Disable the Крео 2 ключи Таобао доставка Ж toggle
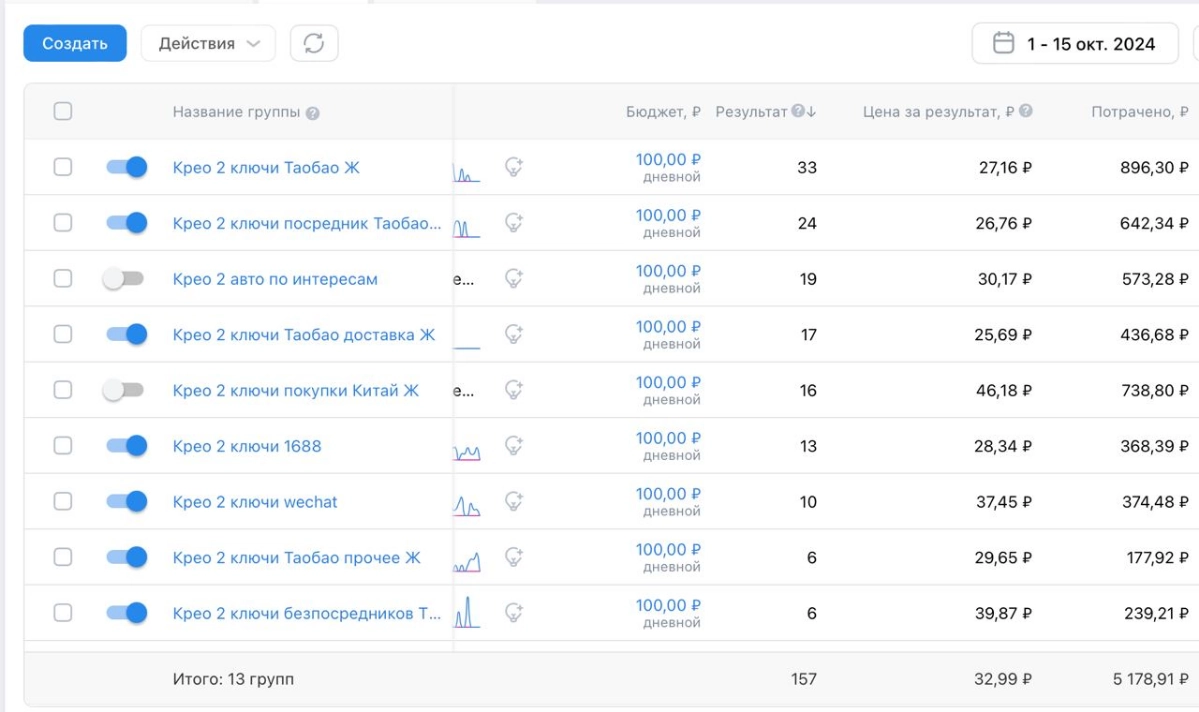Screen dimensions: 1199x712 point(126,334)
